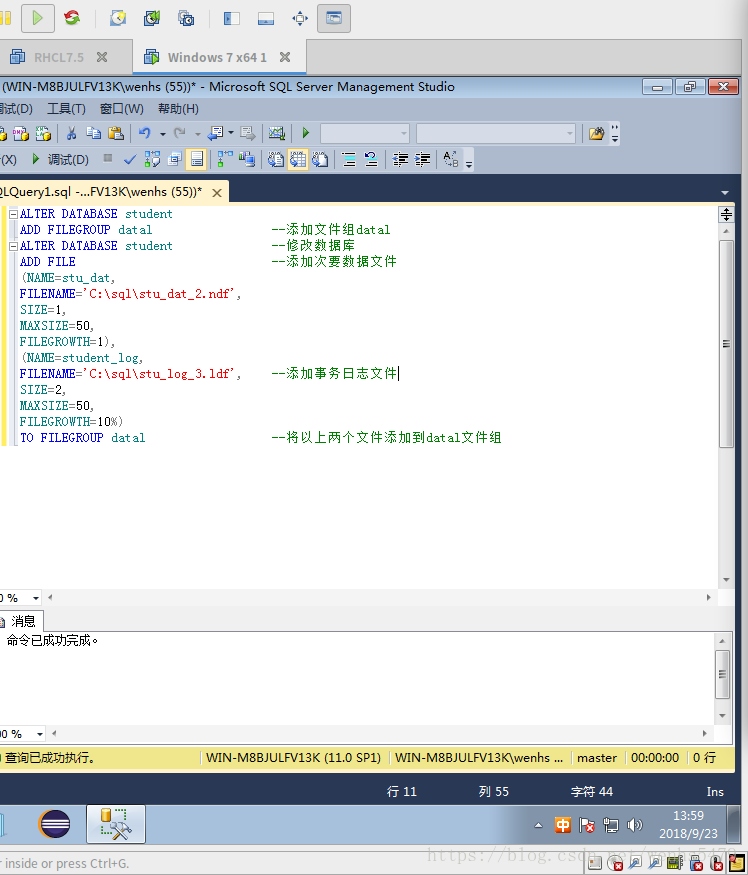Screen dimensions: 748x875
Task: Toggle IntelliSense enabled button
Action: click(x=196, y=159)
